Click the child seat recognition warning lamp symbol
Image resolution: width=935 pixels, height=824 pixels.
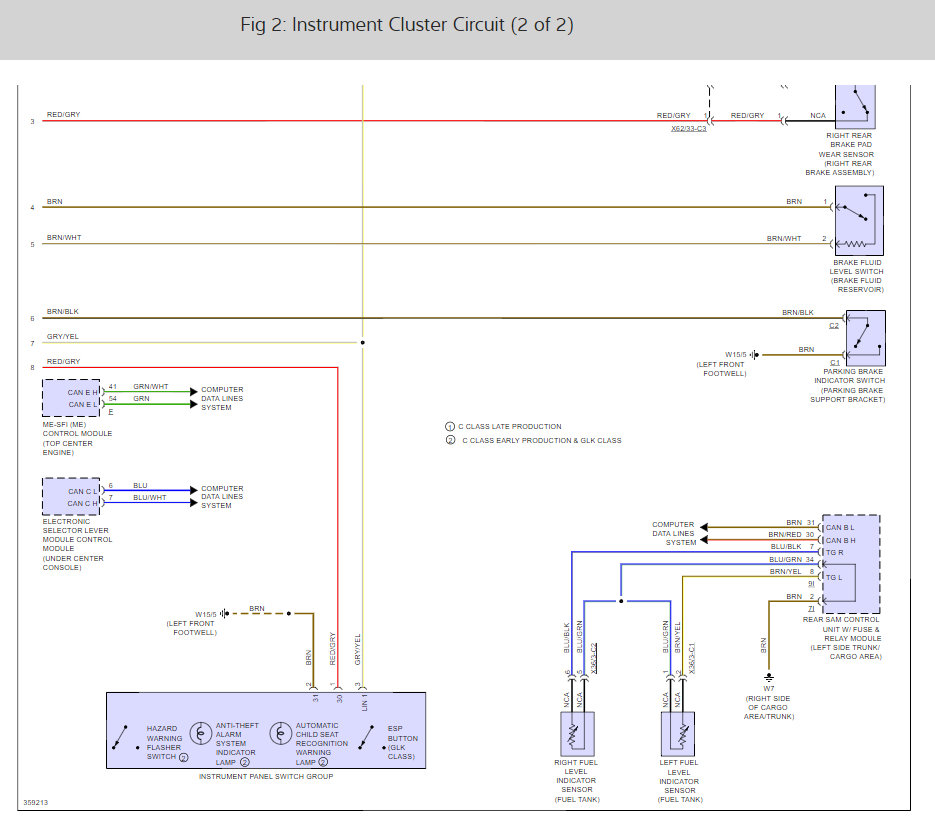(280, 733)
